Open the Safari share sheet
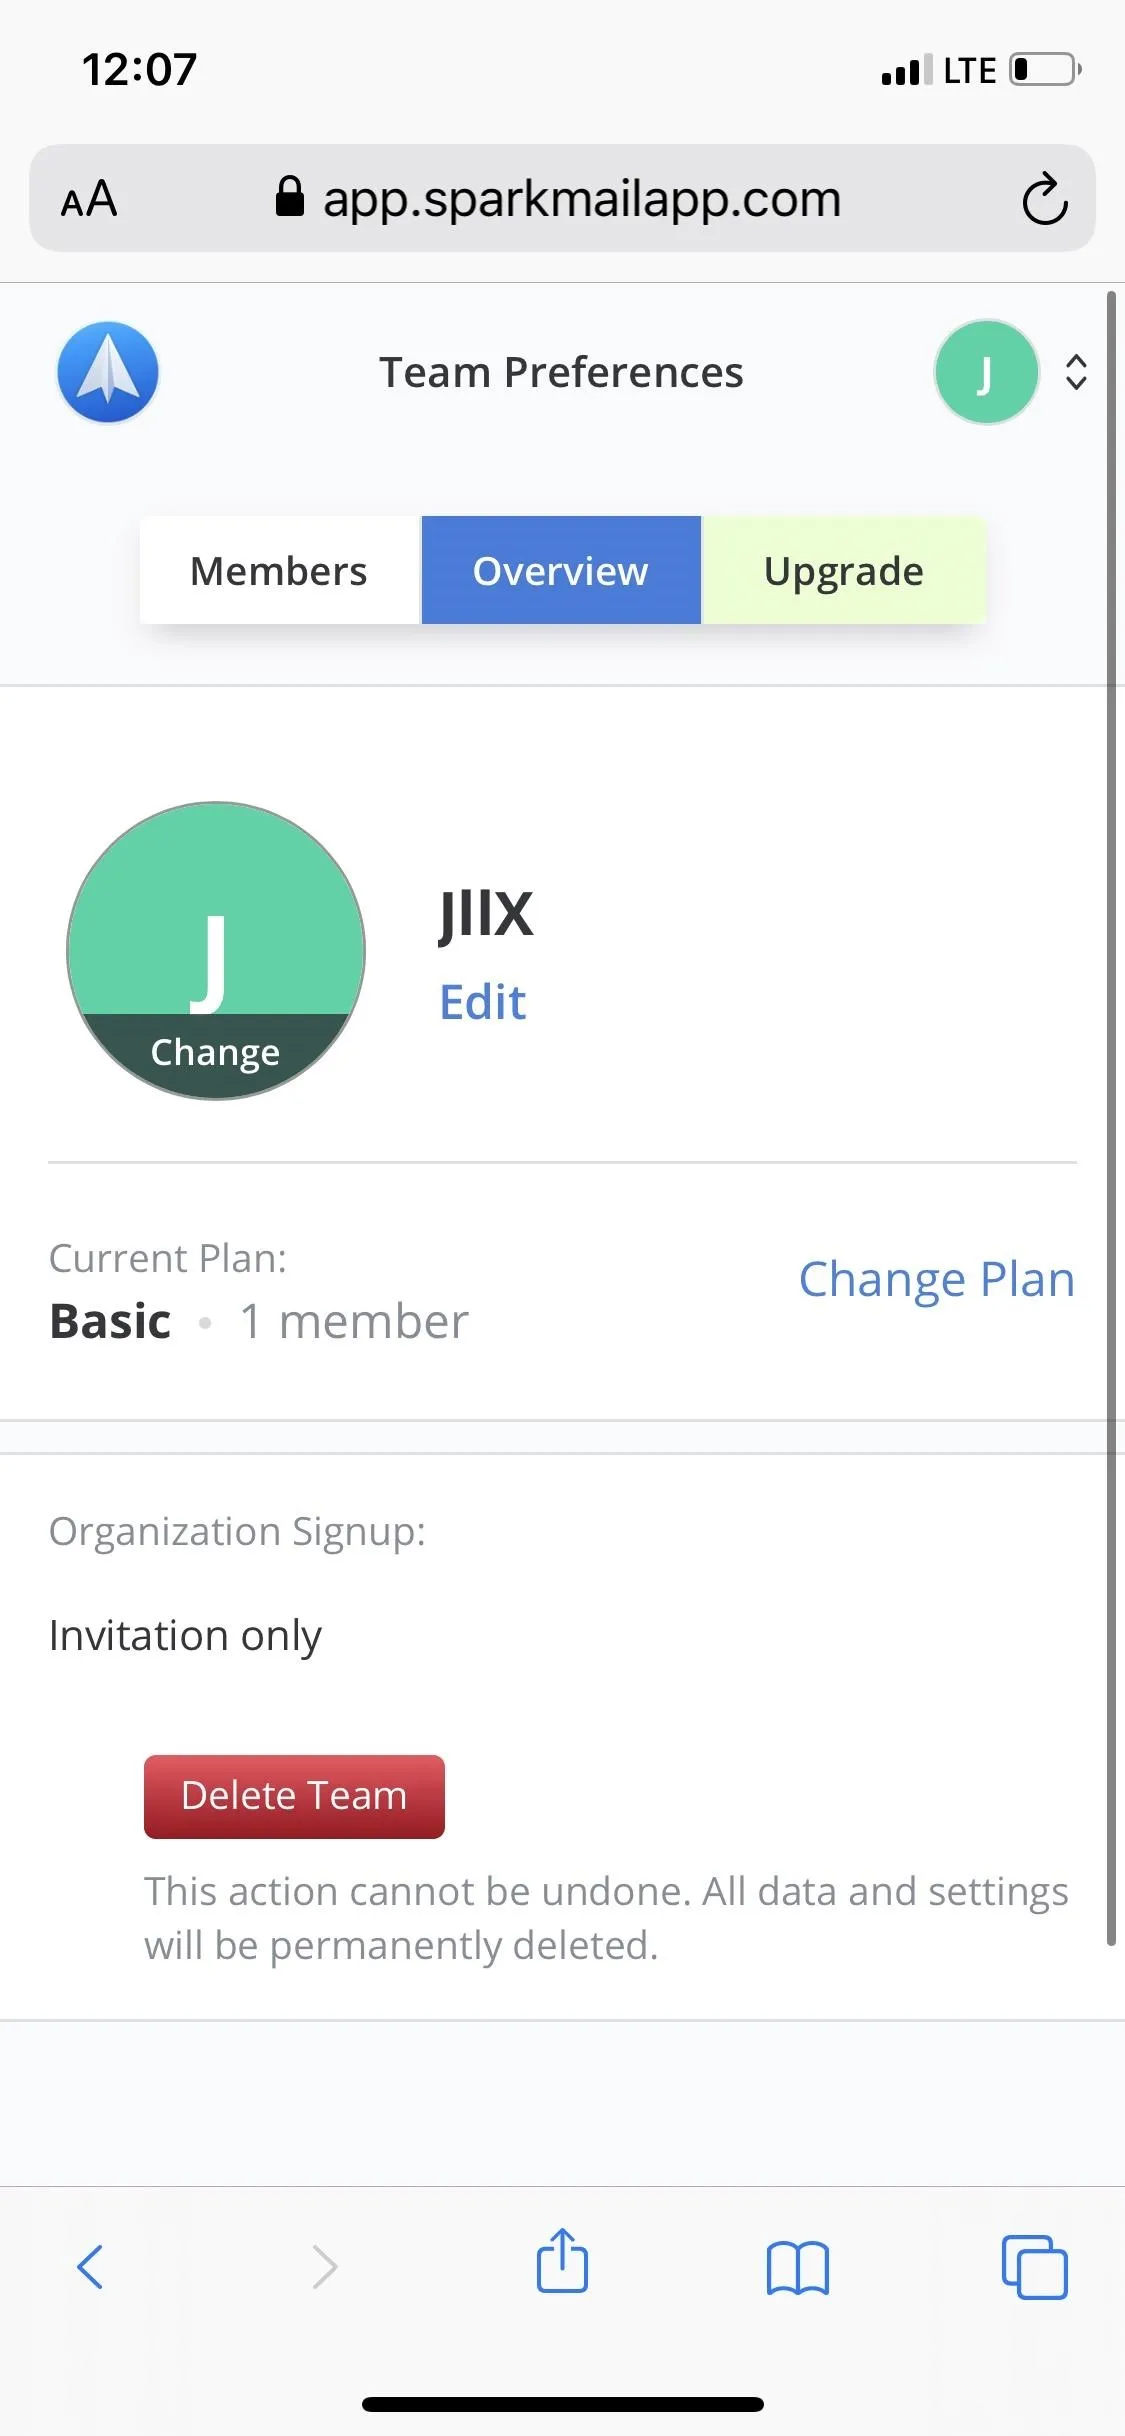The width and height of the screenshot is (1125, 2436). point(562,2260)
